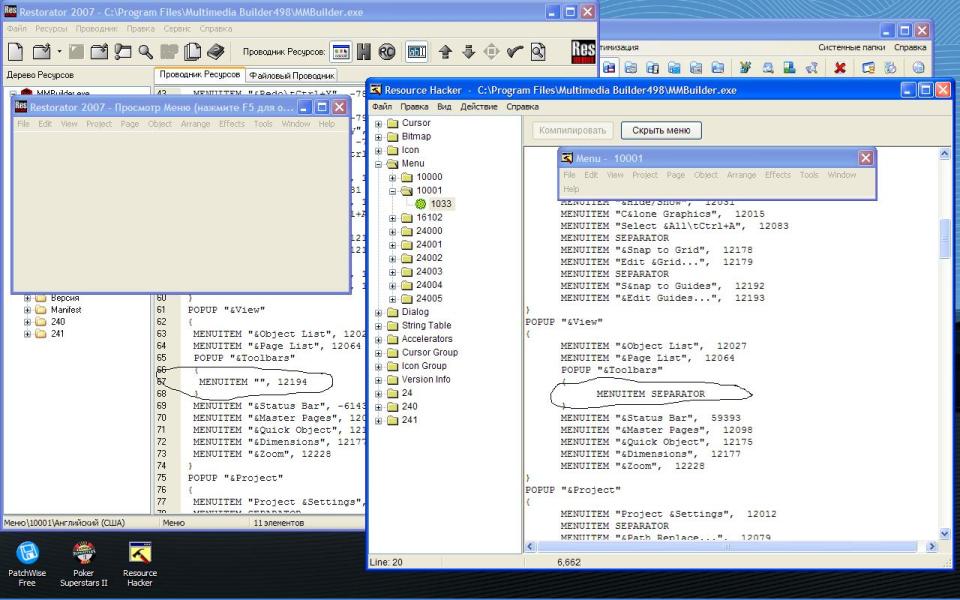The image size is (960, 600).
Task: Select the 24003 menu folder
Action: point(429,271)
